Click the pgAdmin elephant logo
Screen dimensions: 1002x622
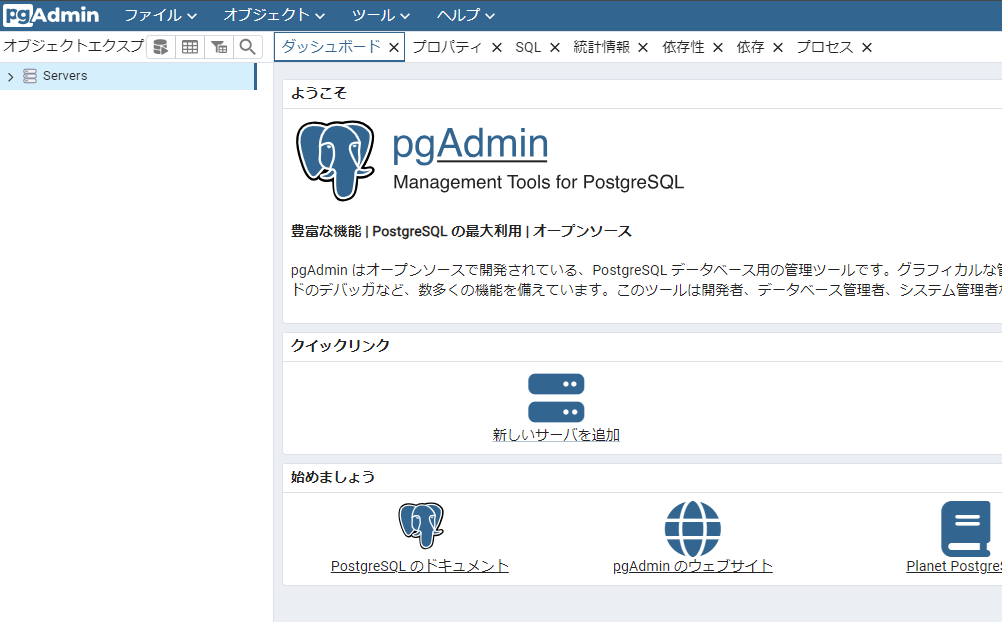335,160
